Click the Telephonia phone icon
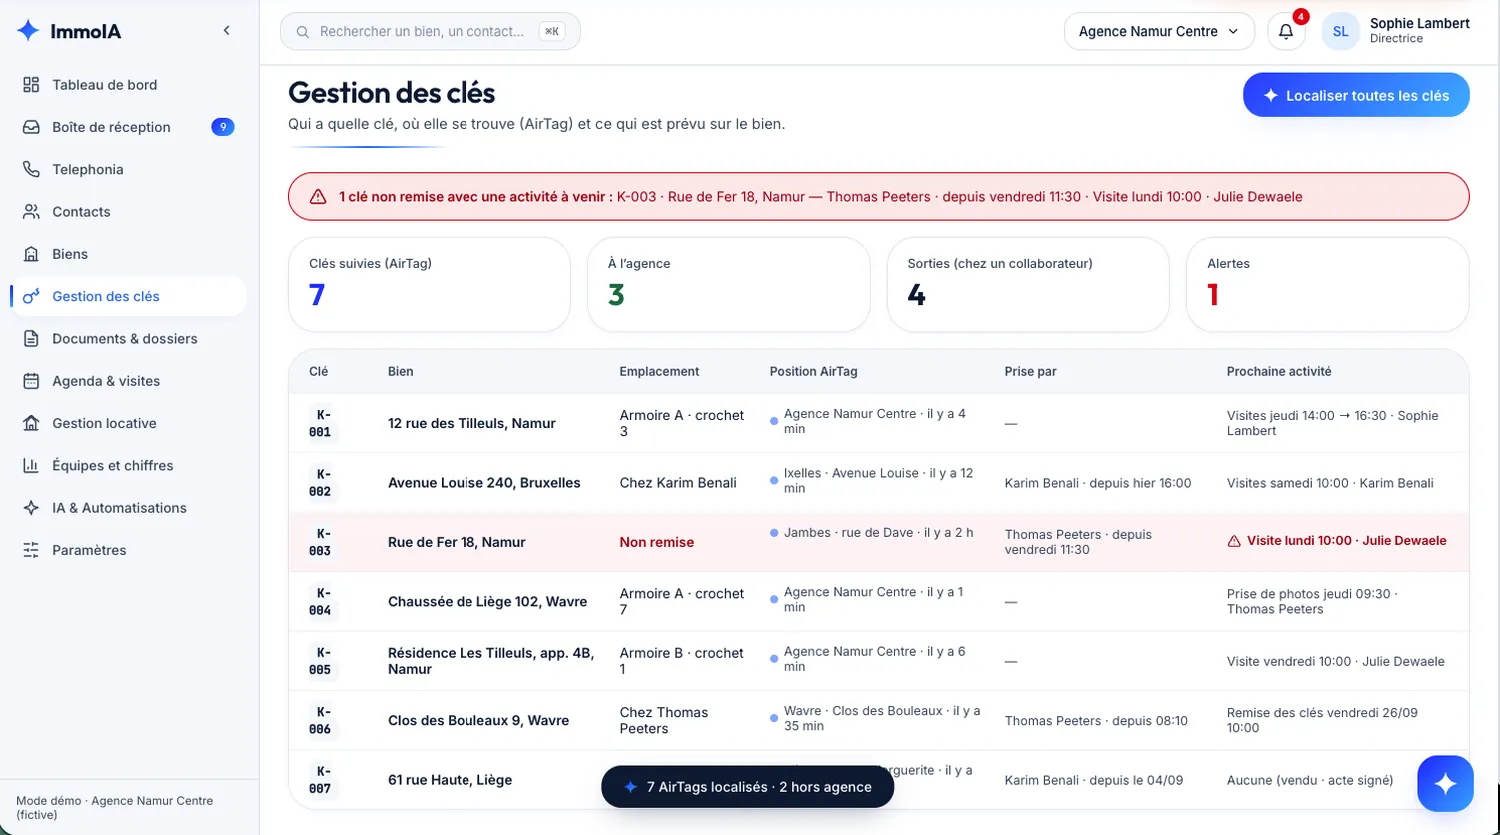1500x835 pixels. (32, 169)
